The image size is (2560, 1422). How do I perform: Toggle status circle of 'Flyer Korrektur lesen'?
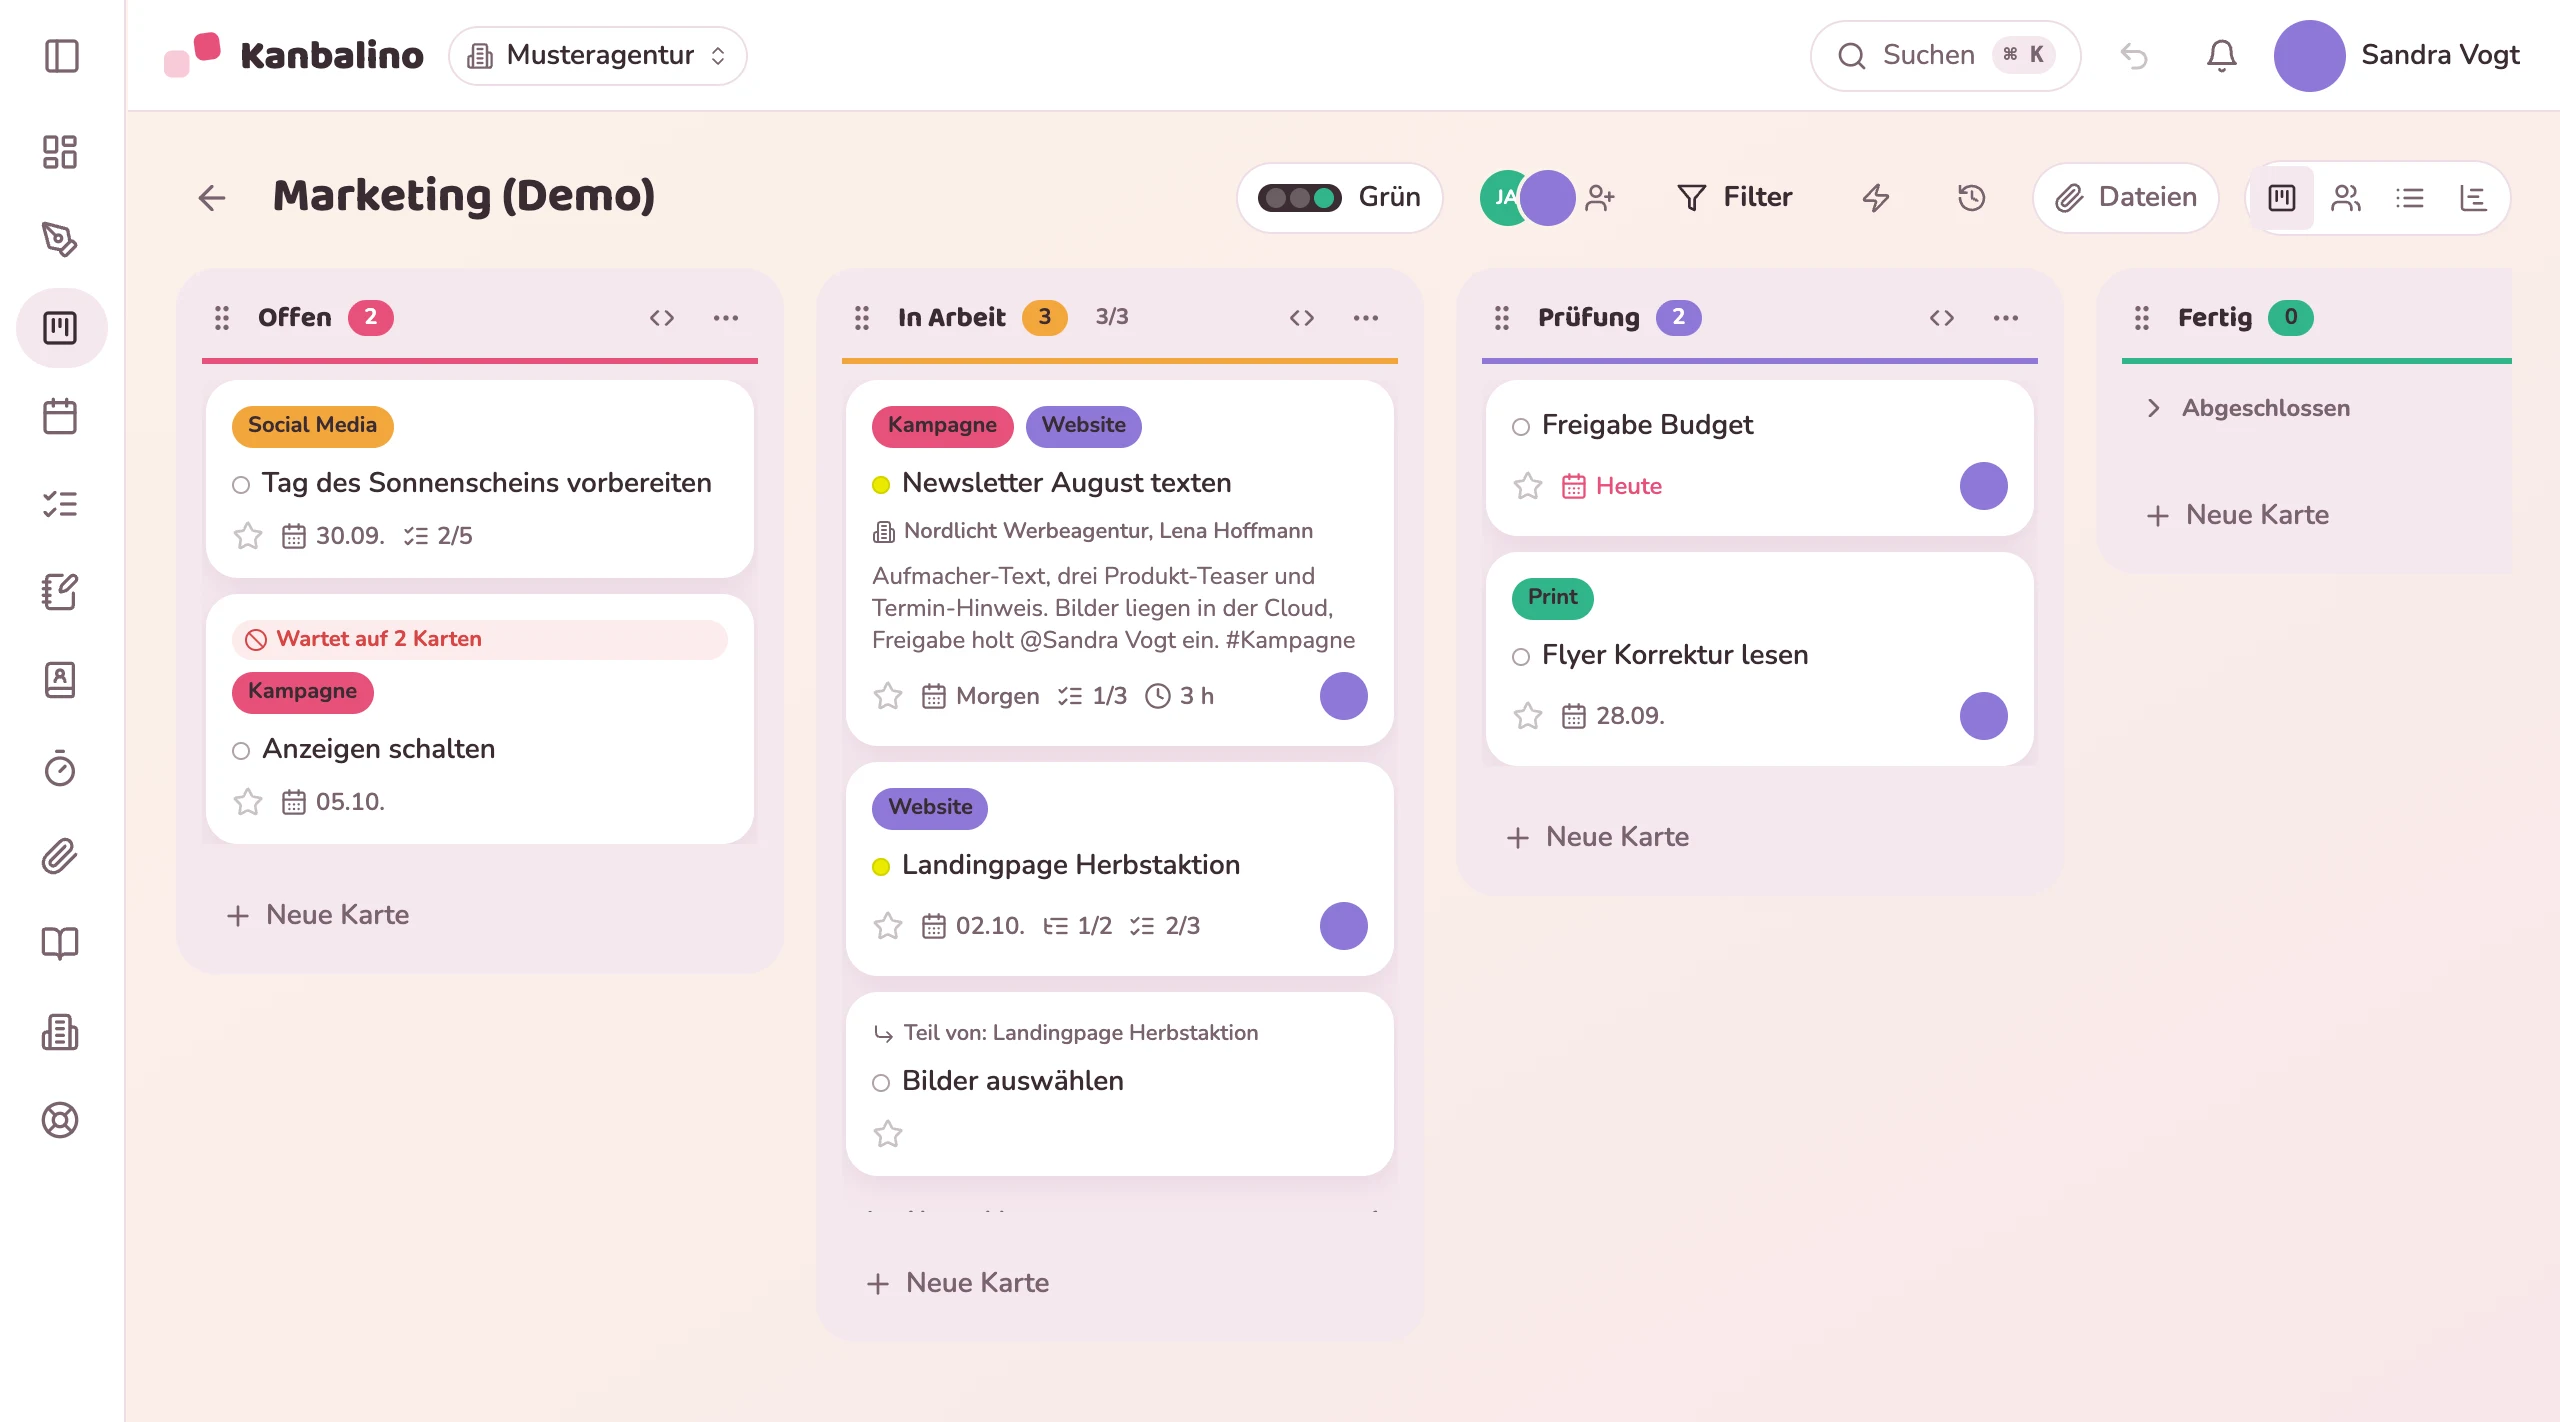click(1521, 657)
